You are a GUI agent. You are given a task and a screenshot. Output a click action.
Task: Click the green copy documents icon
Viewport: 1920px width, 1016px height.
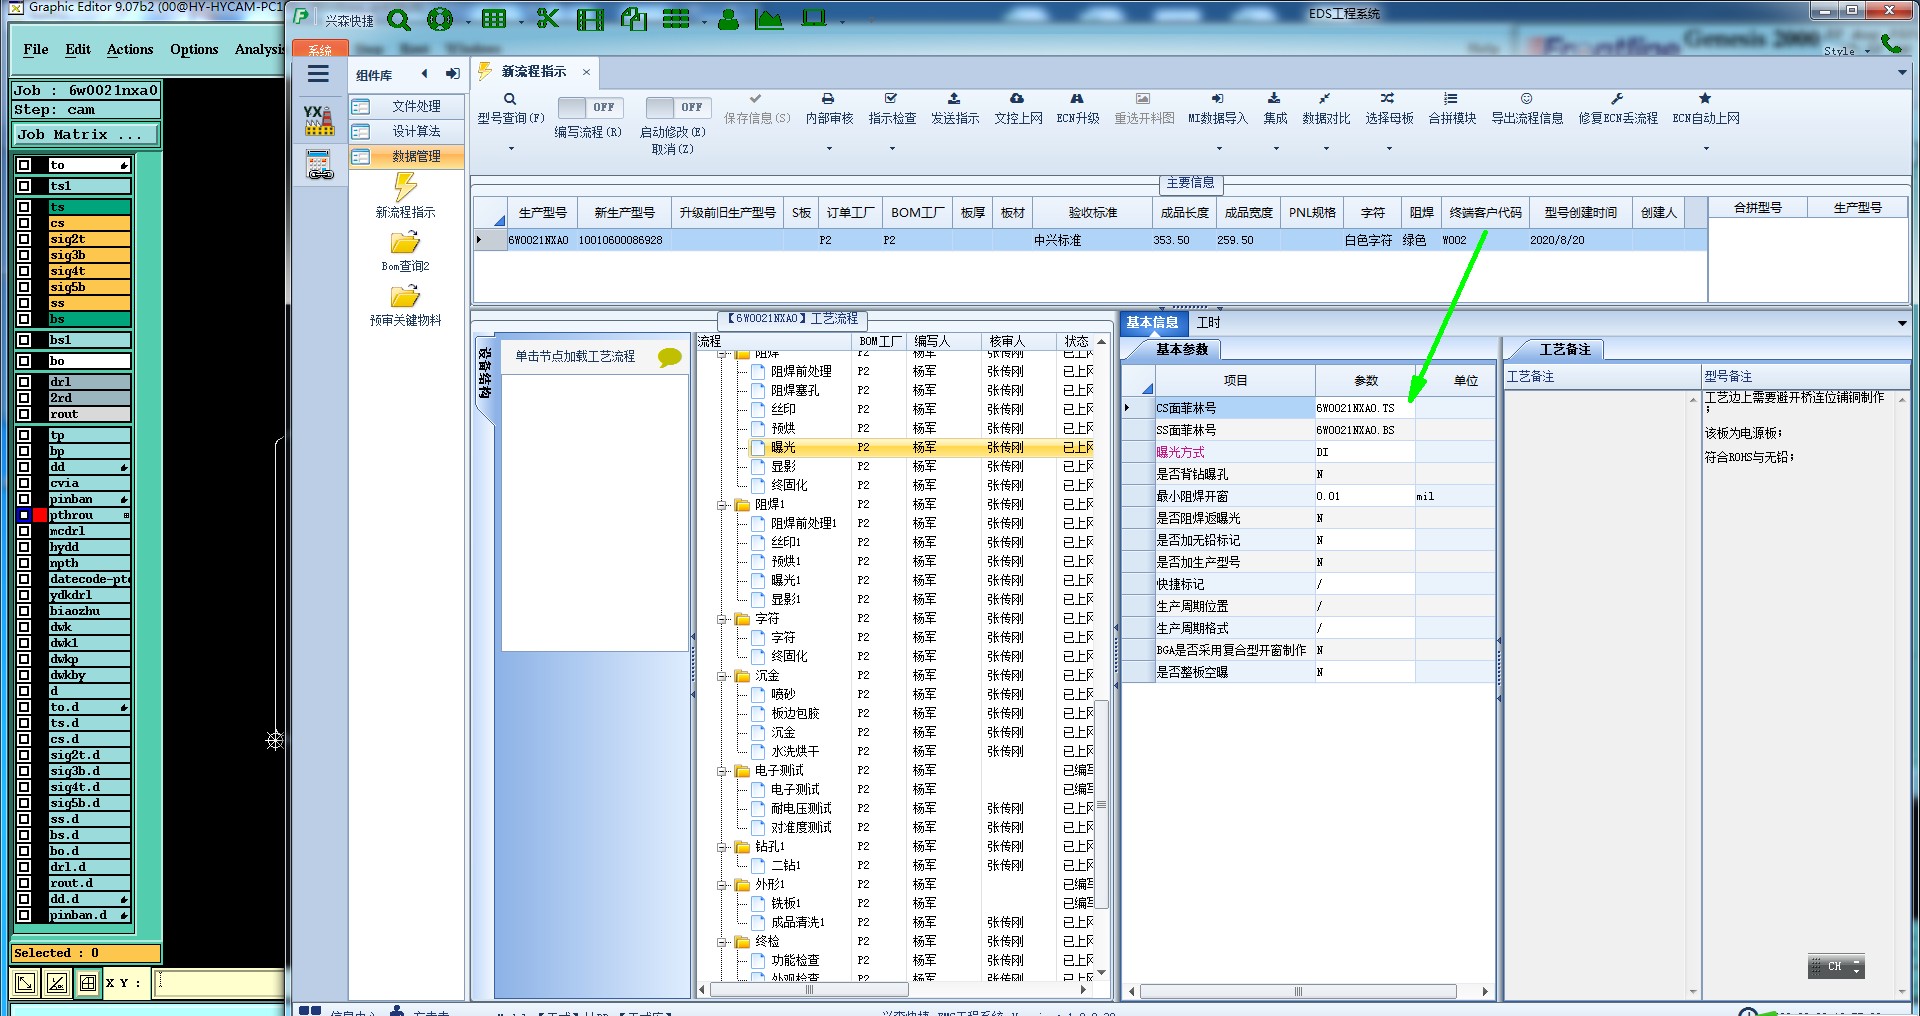pos(633,19)
